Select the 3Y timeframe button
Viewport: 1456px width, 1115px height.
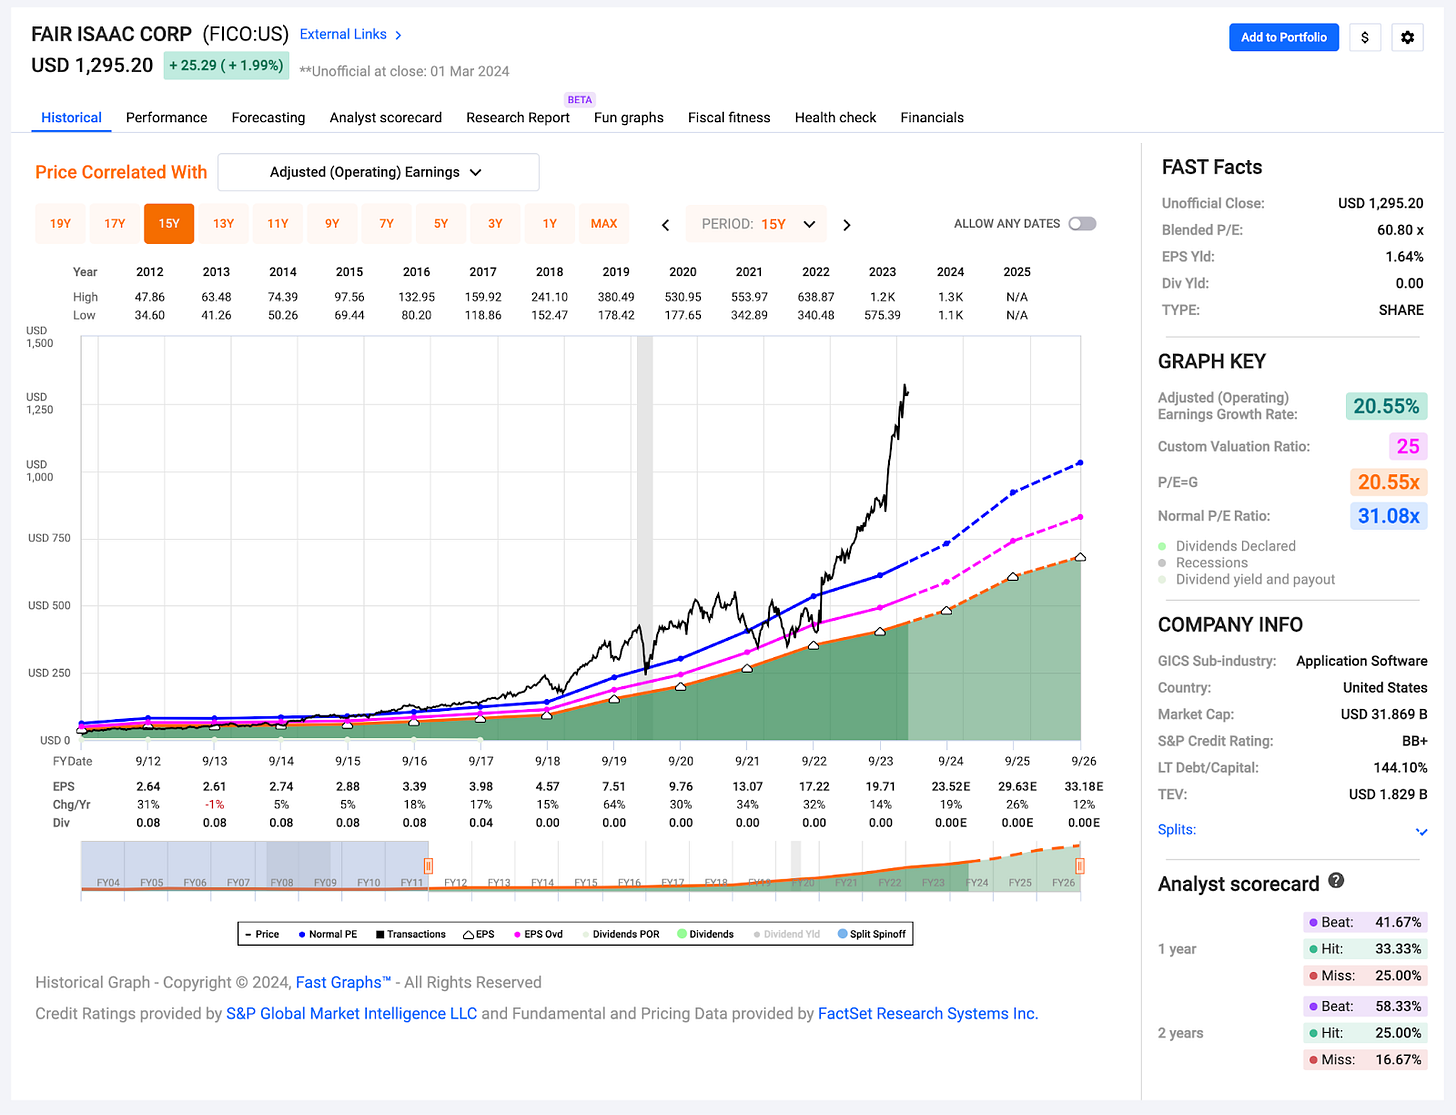click(x=495, y=224)
